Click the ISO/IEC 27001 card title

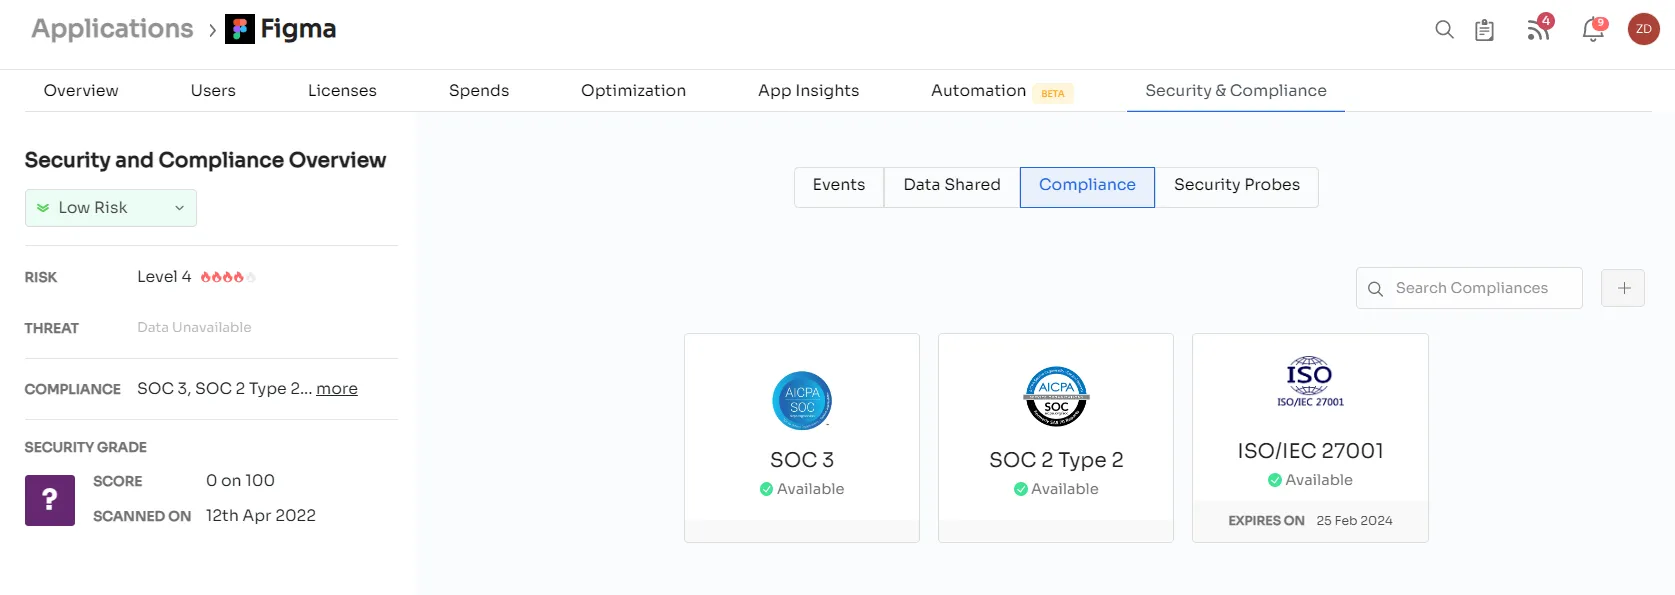1310,451
